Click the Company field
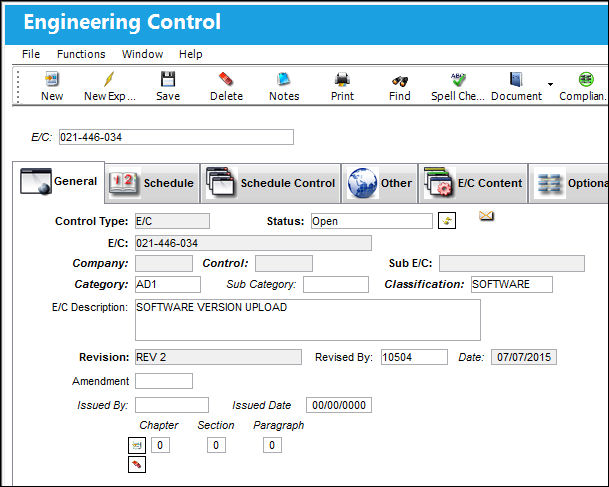Image resolution: width=609 pixels, height=487 pixels. click(164, 263)
